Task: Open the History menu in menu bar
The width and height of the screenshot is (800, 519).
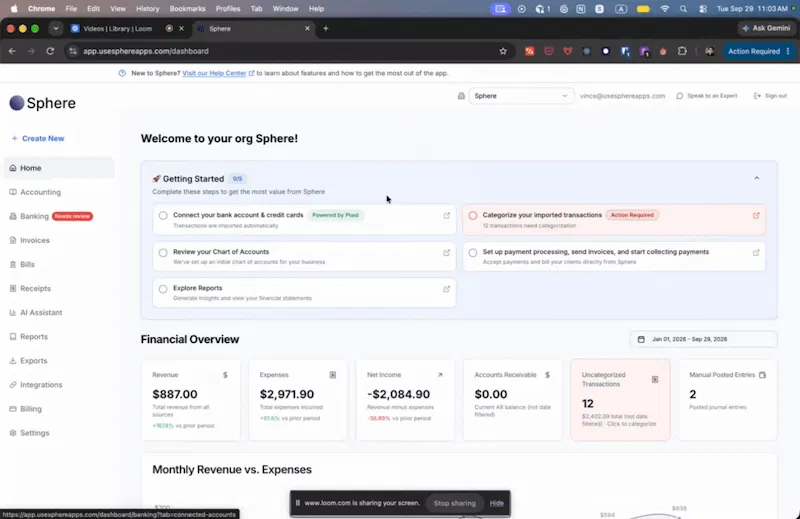Action: pyautogui.click(x=147, y=9)
